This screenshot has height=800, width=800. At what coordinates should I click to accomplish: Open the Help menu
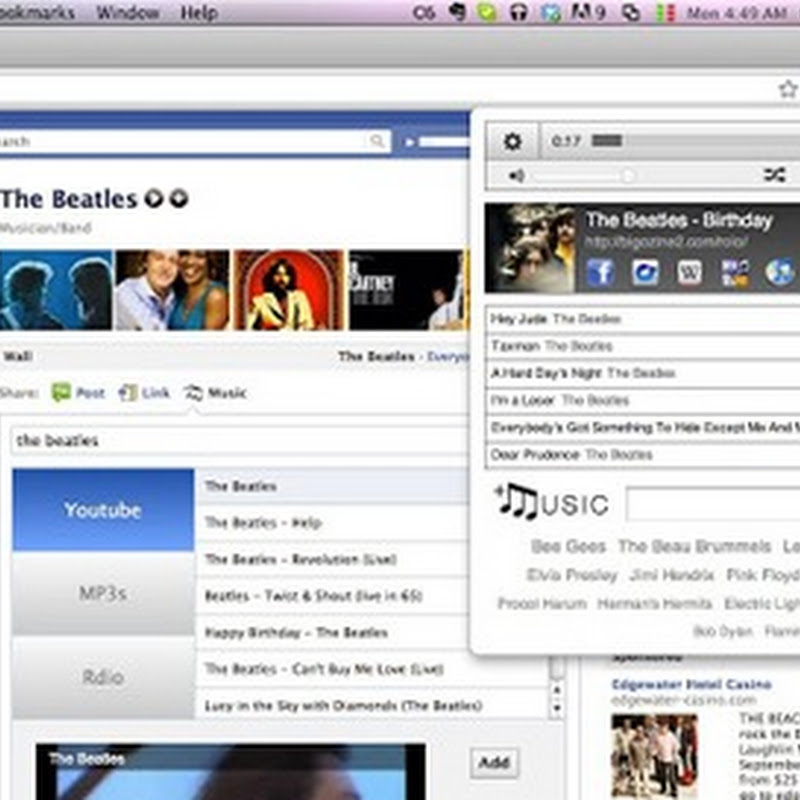[x=199, y=13]
